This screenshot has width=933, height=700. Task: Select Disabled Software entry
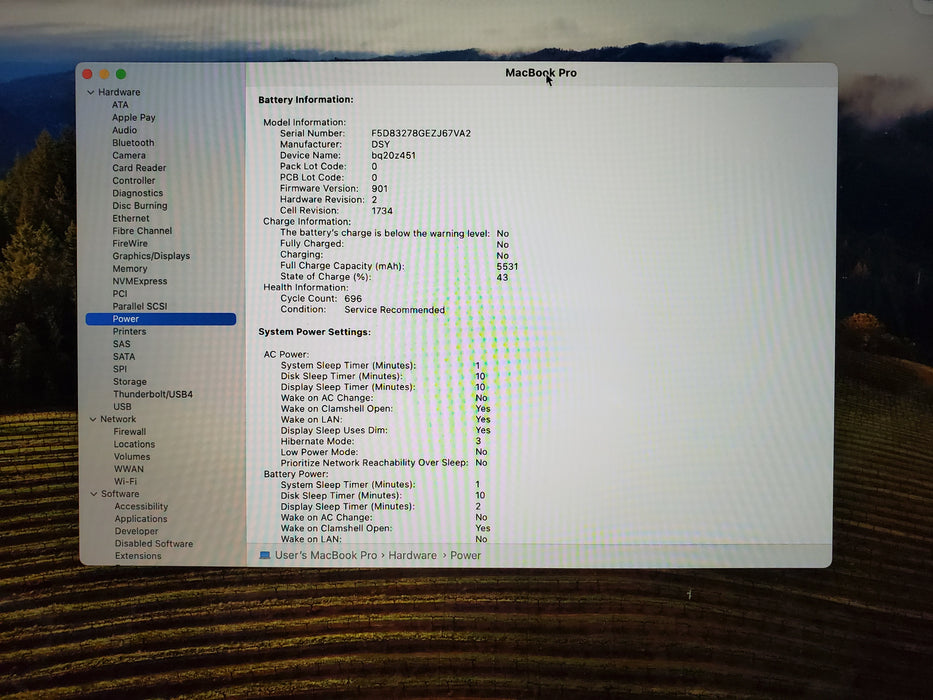[x=154, y=543]
